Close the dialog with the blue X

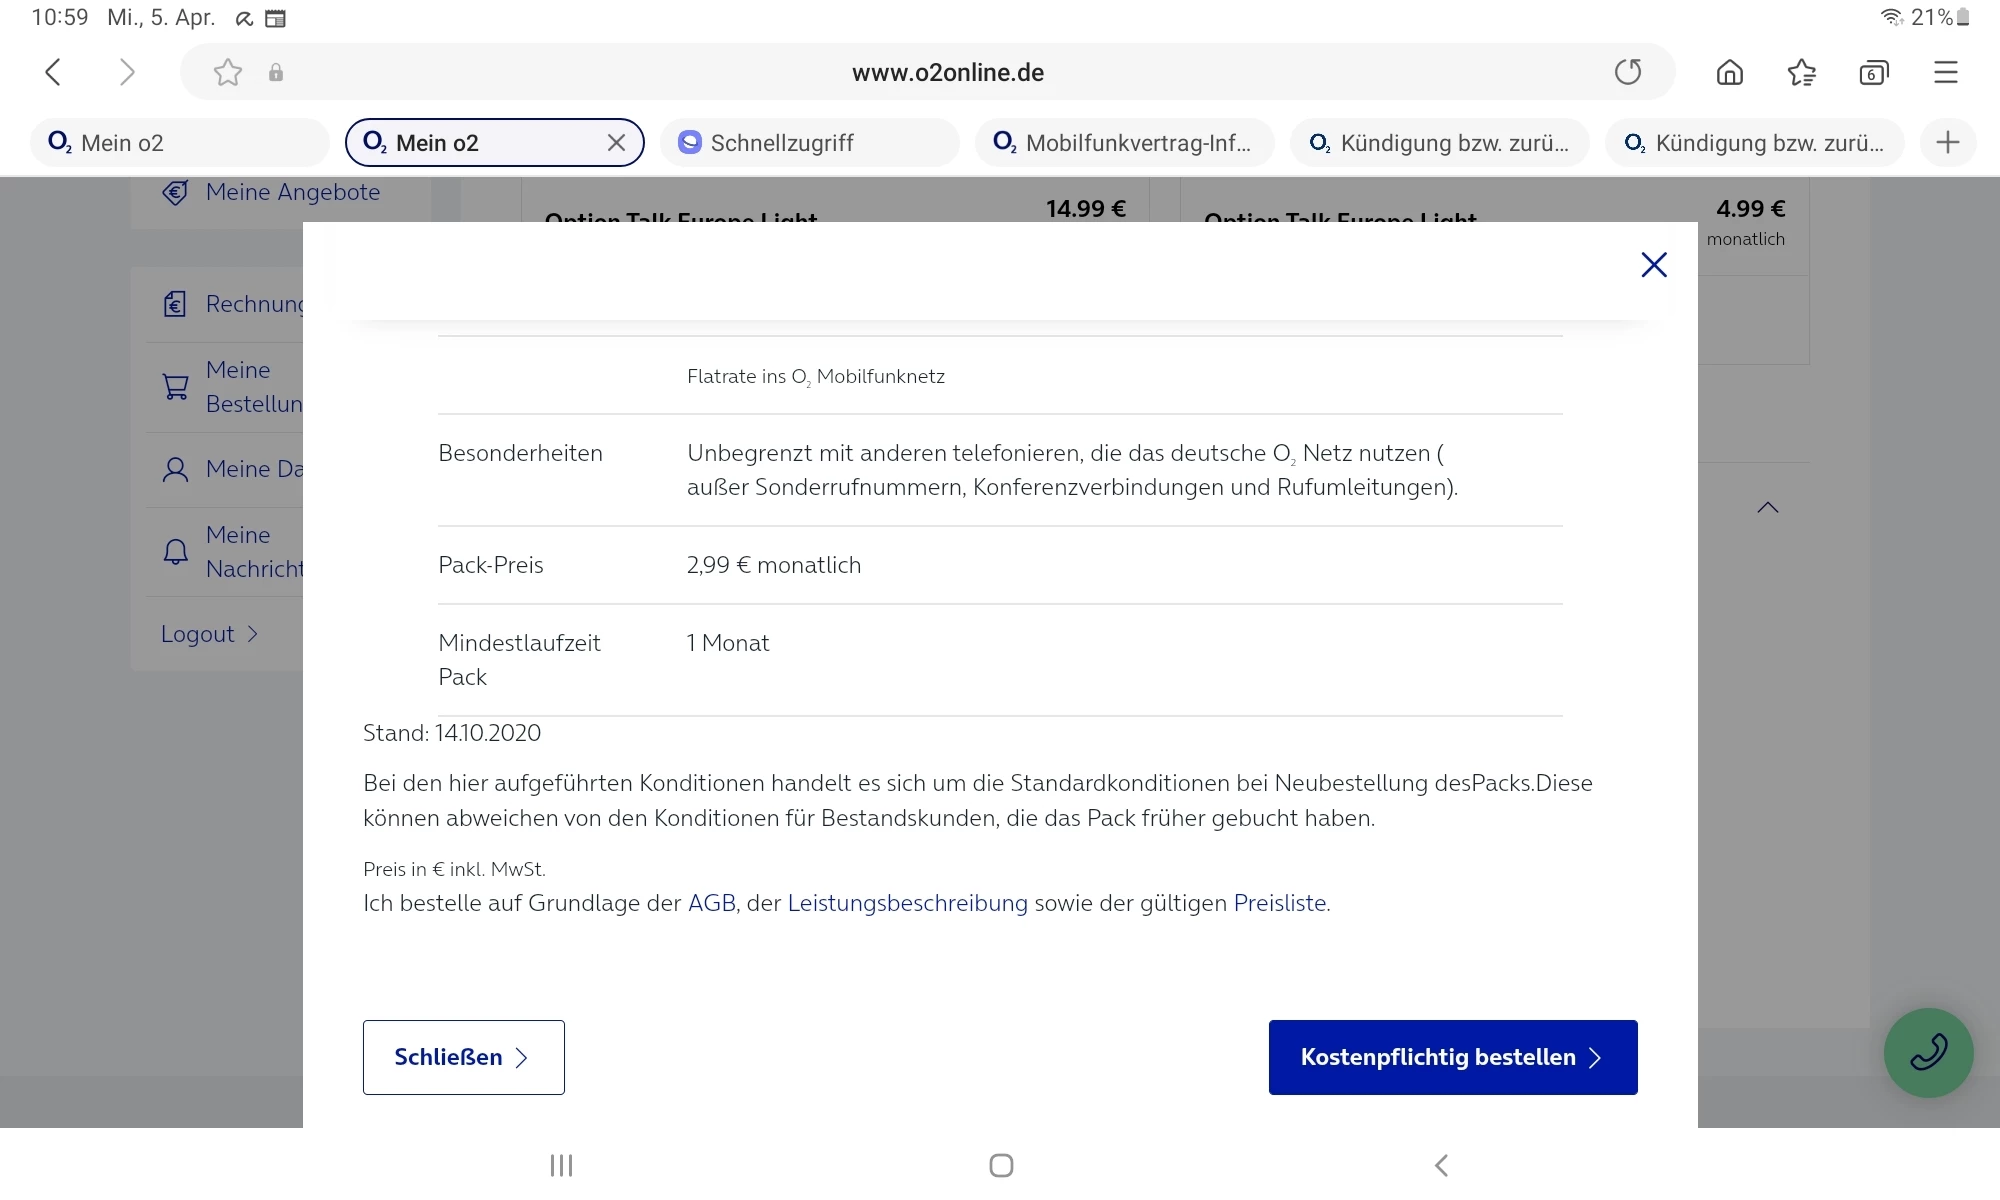(1654, 265)
